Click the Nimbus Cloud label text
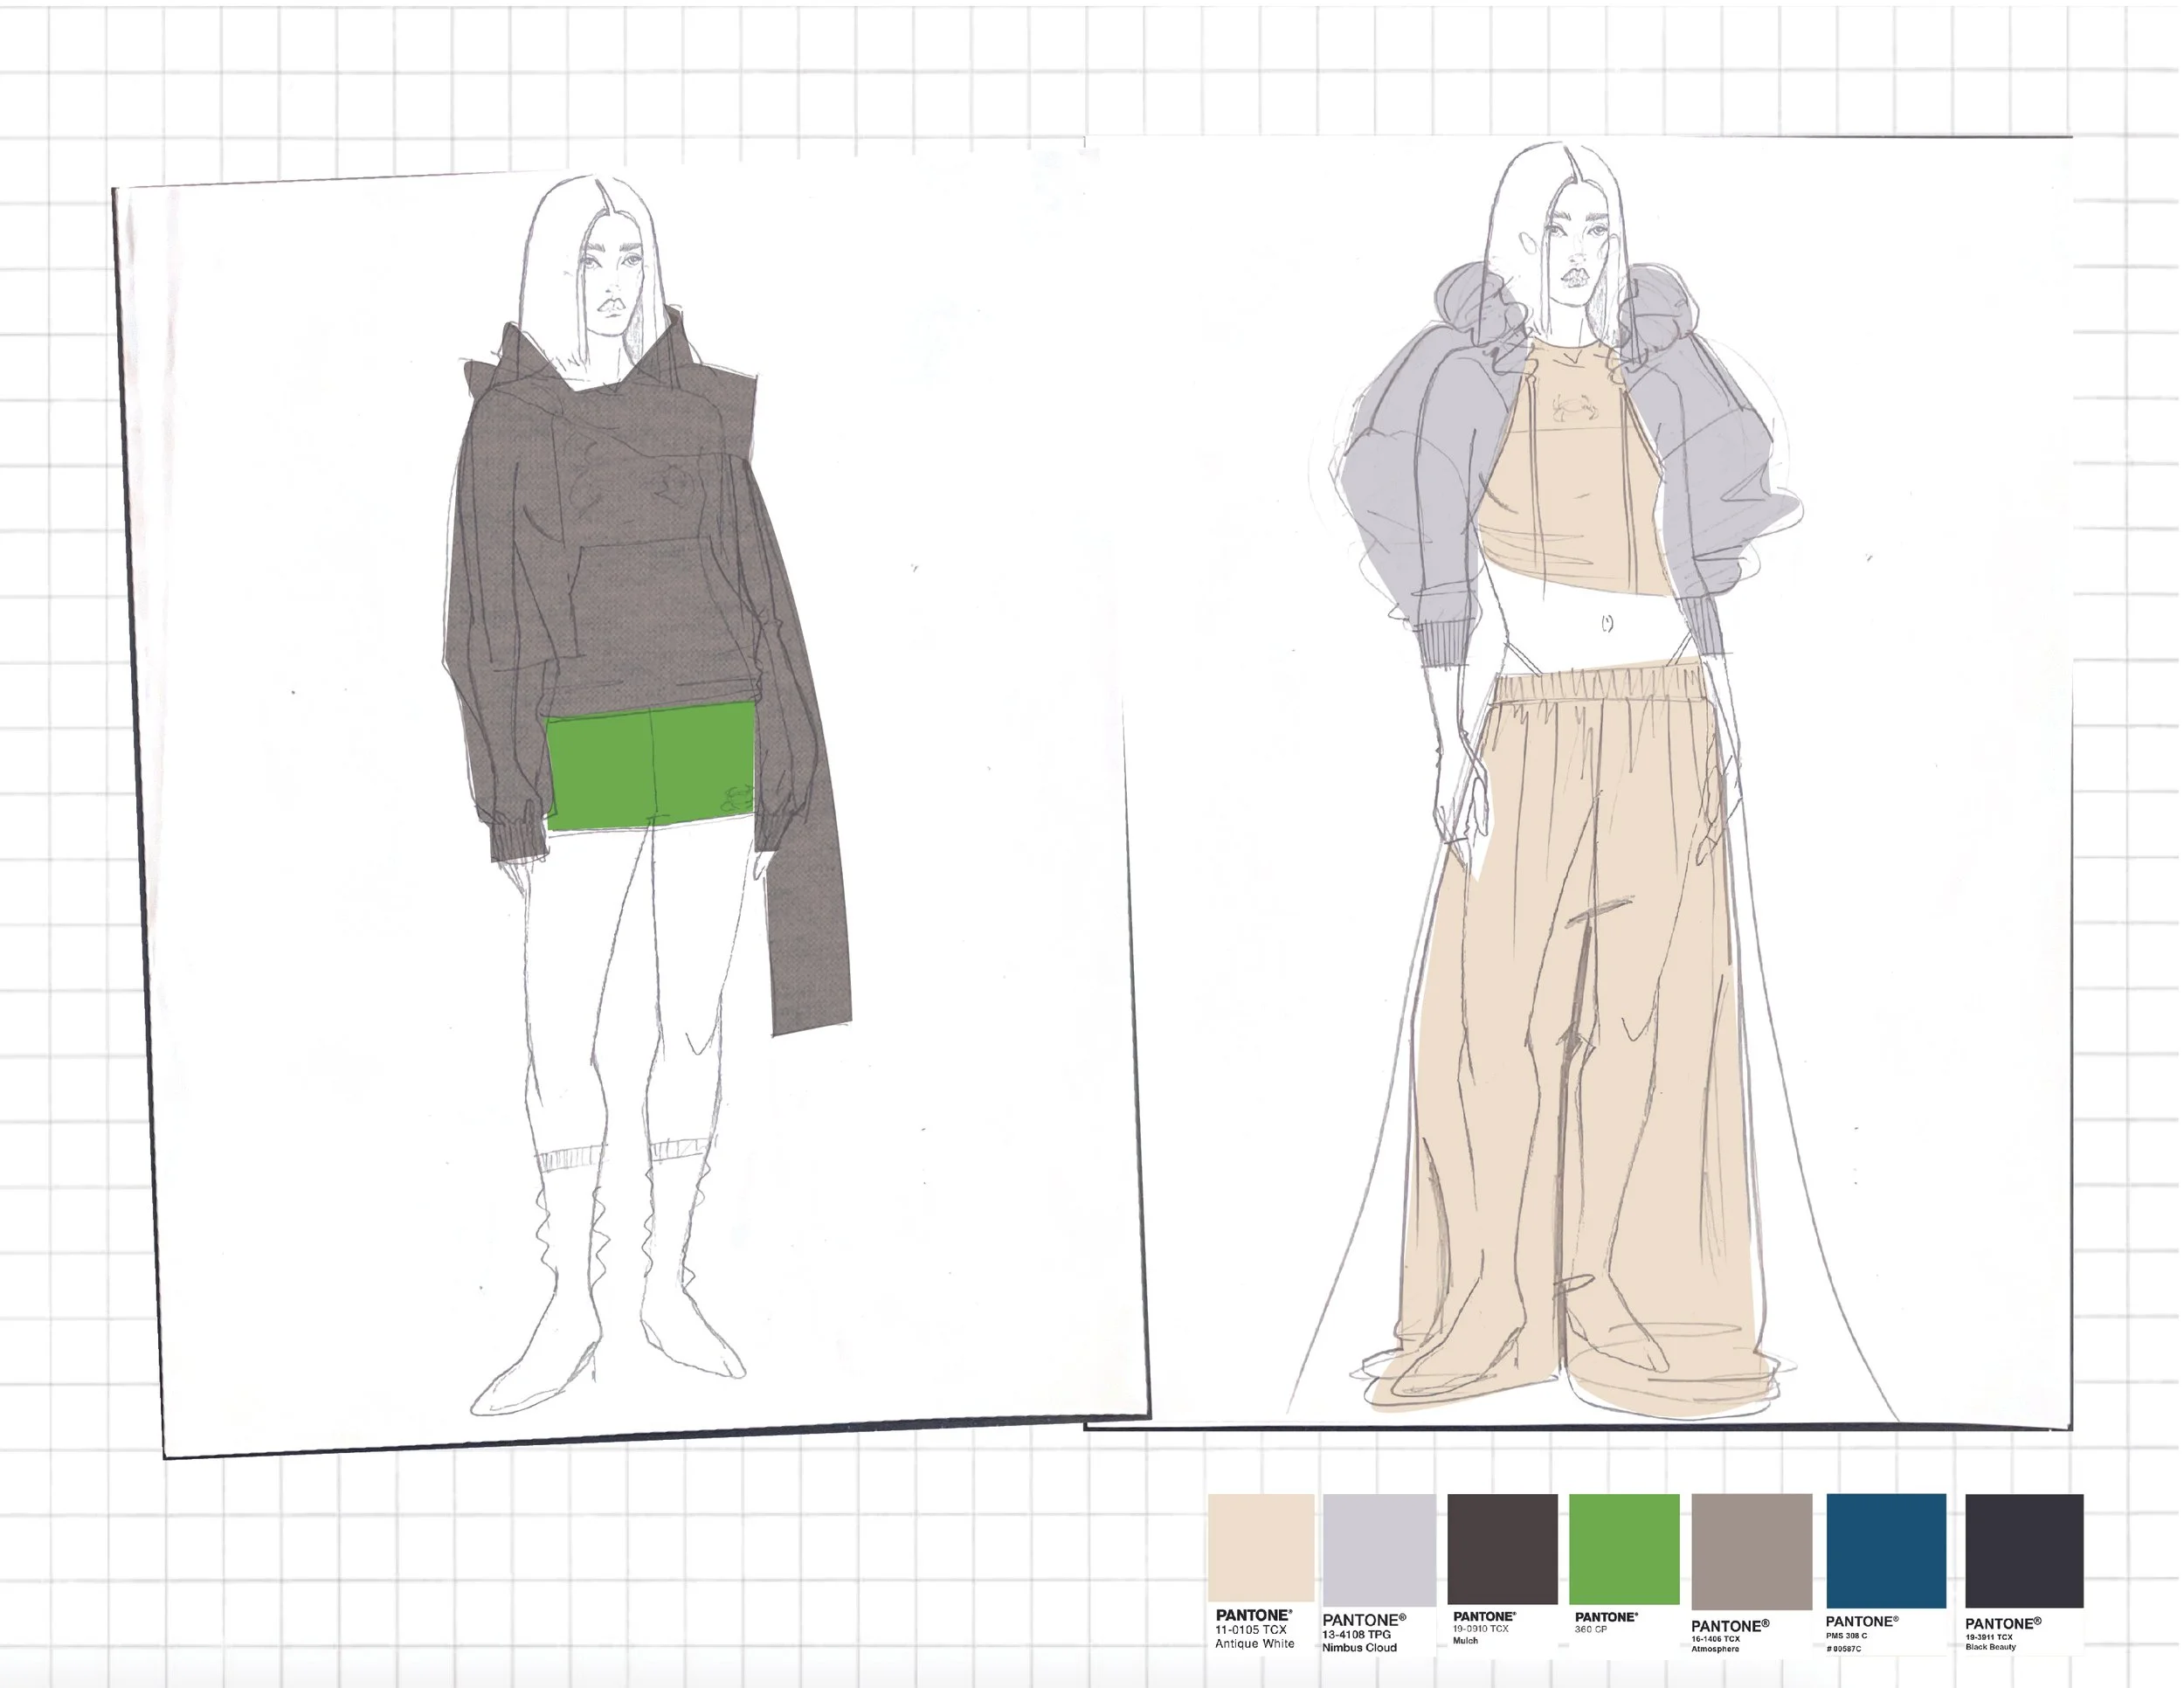 tap(1359, 1647)
